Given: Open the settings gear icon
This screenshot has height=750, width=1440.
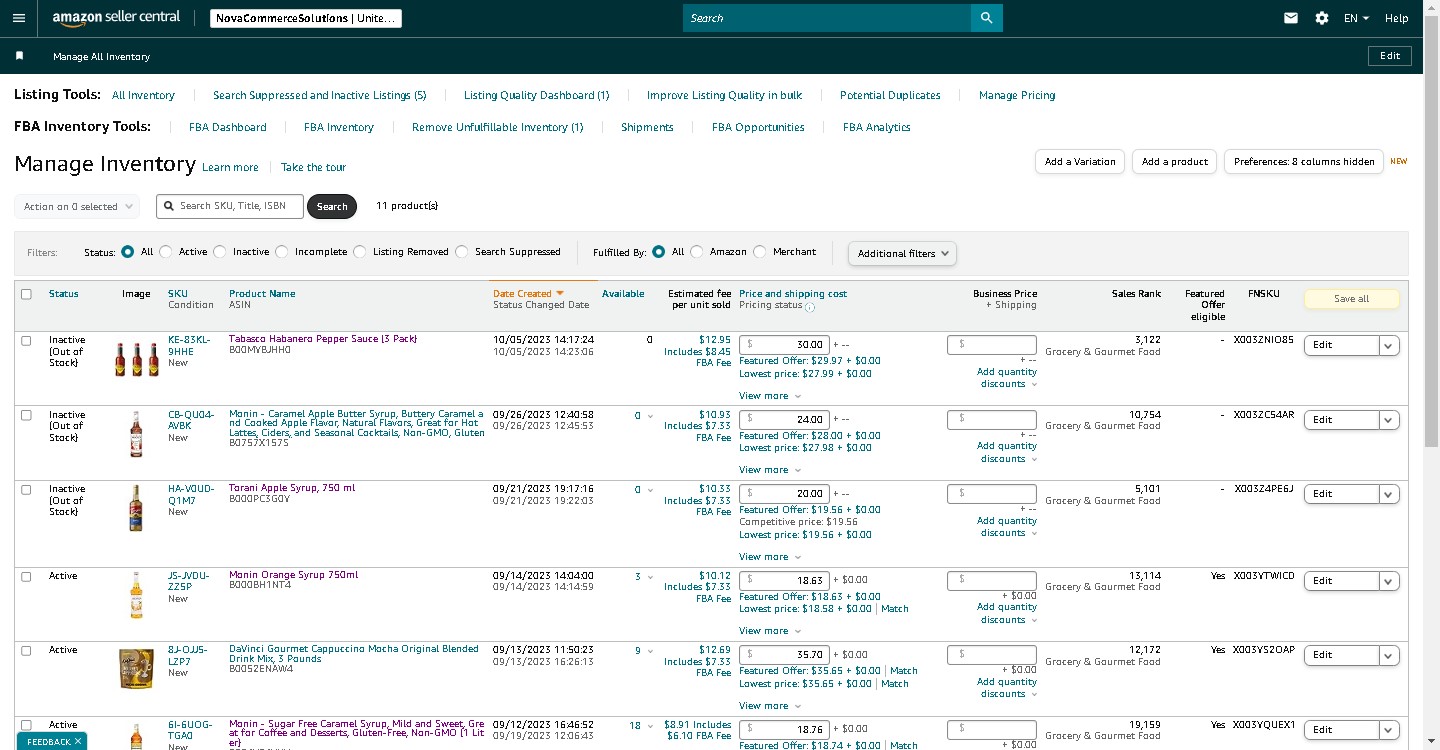Looking at the screenshot, I should pyautogui.click(x=1321, y=18).
